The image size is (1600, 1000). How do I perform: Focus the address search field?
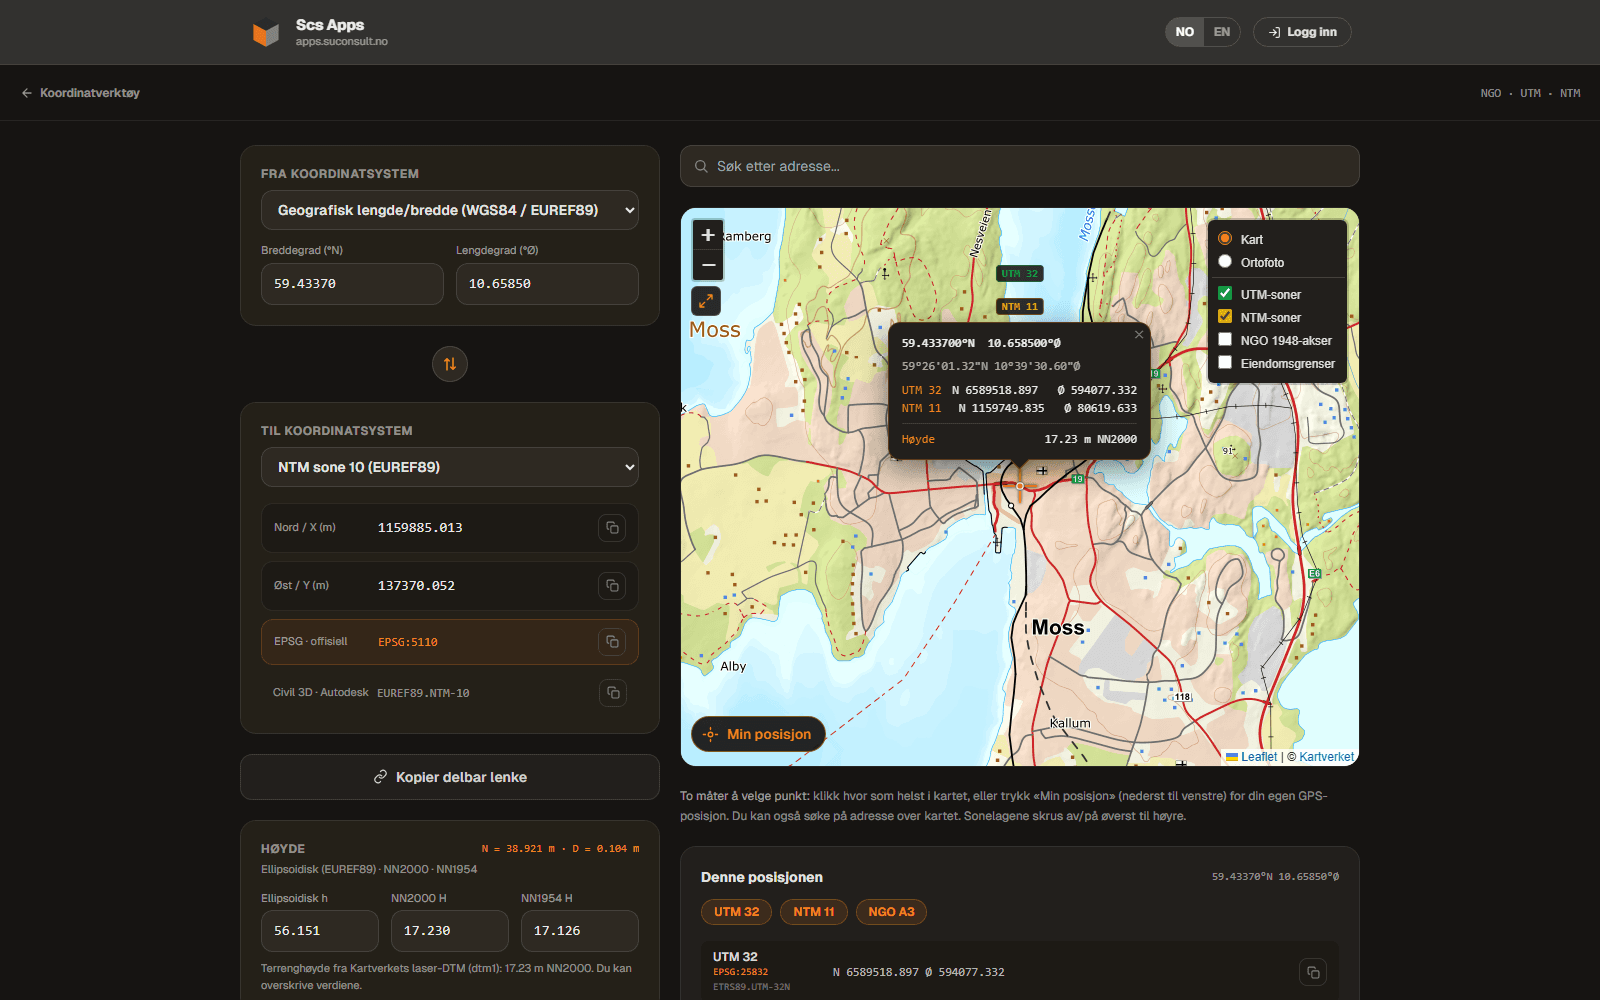pos(1020,166)
